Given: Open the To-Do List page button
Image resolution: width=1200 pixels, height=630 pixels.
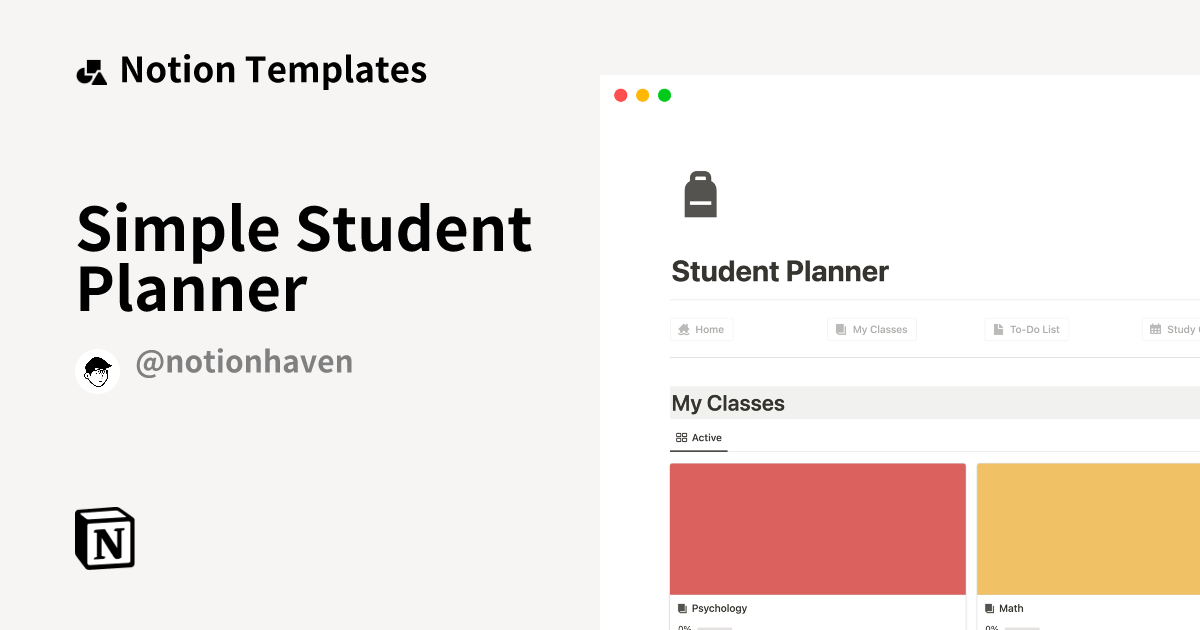Looking at the screenshot, I should (x=1026, y=329).
